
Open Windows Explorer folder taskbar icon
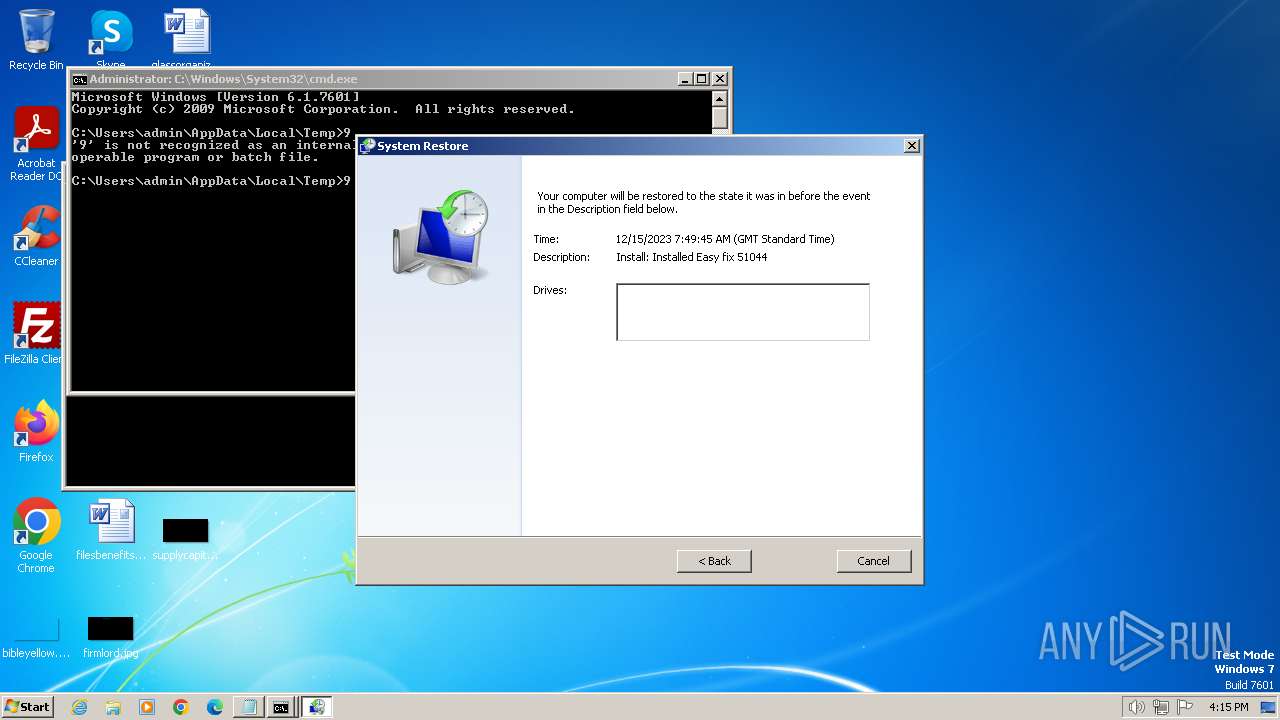[113, 707]
